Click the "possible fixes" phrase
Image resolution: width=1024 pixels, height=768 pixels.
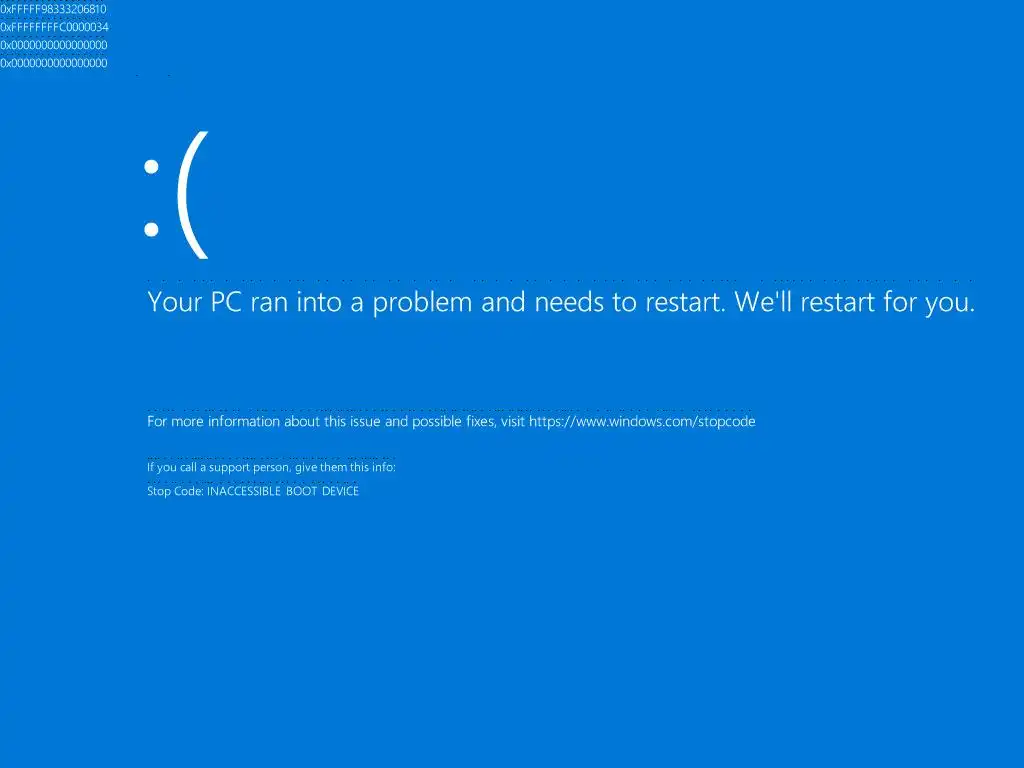453,421
